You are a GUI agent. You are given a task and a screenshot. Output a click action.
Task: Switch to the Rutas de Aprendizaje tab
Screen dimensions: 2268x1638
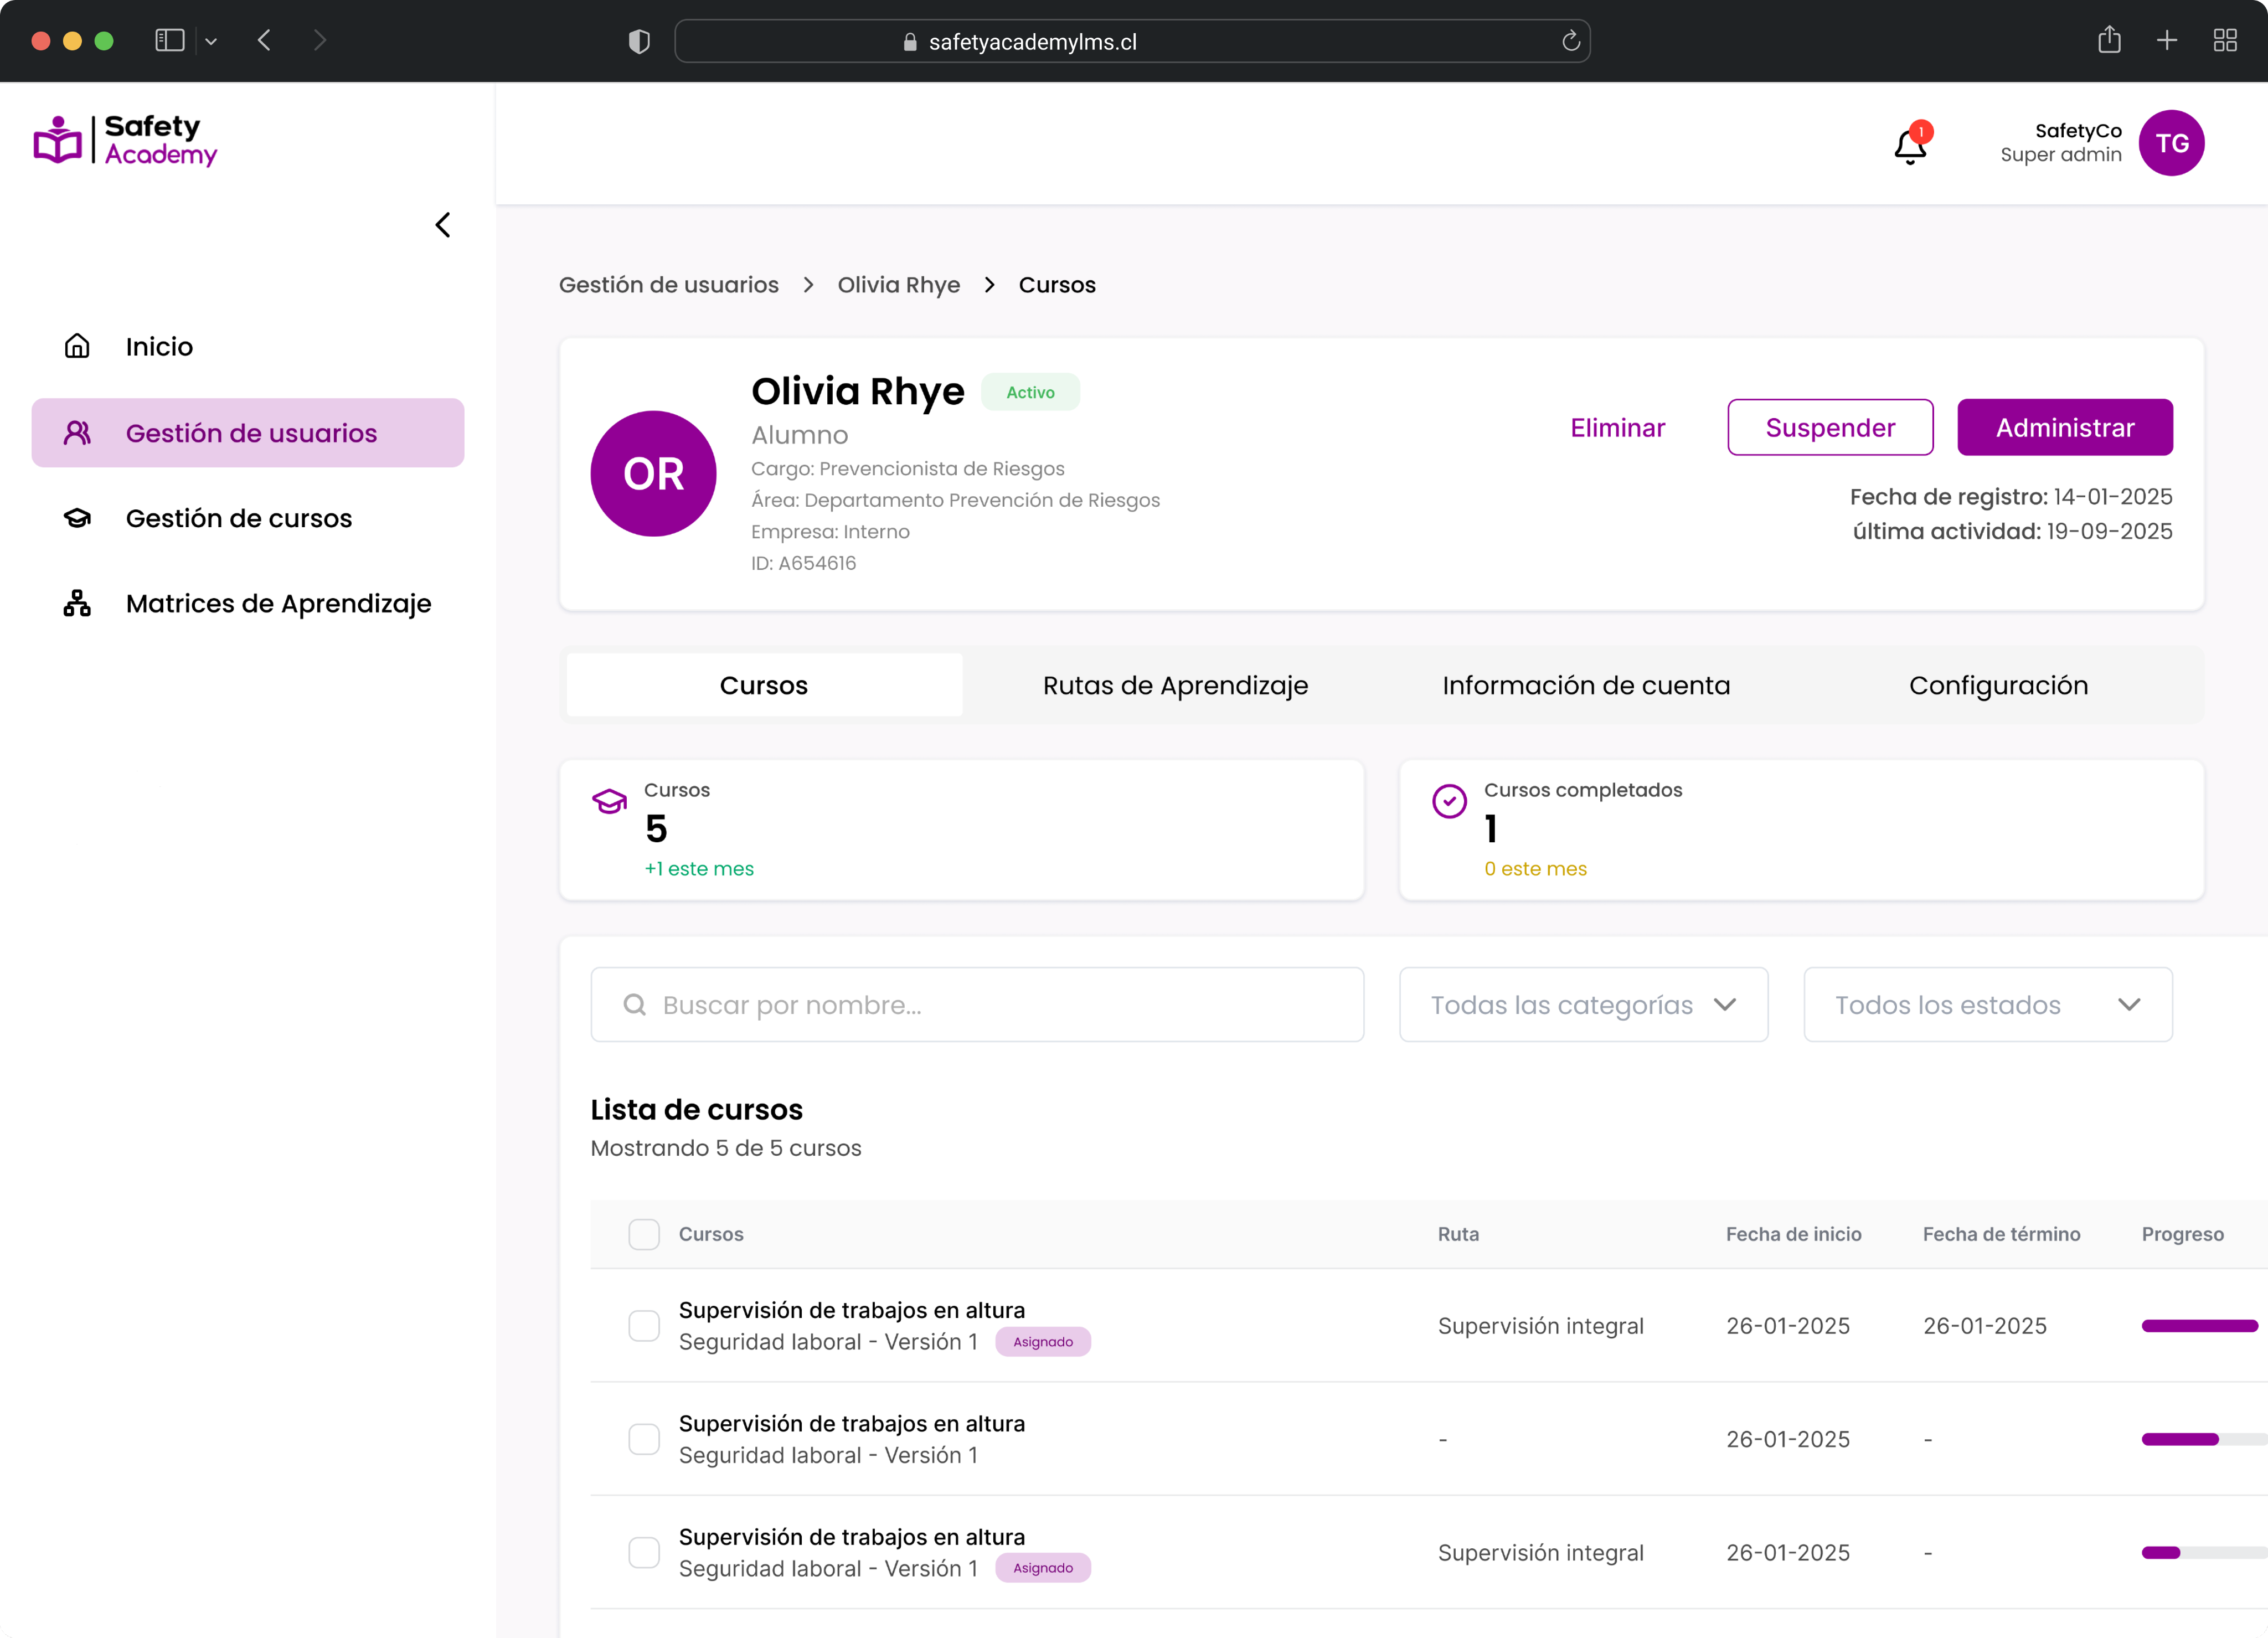pyautogui.click(x=1175, y=685)
